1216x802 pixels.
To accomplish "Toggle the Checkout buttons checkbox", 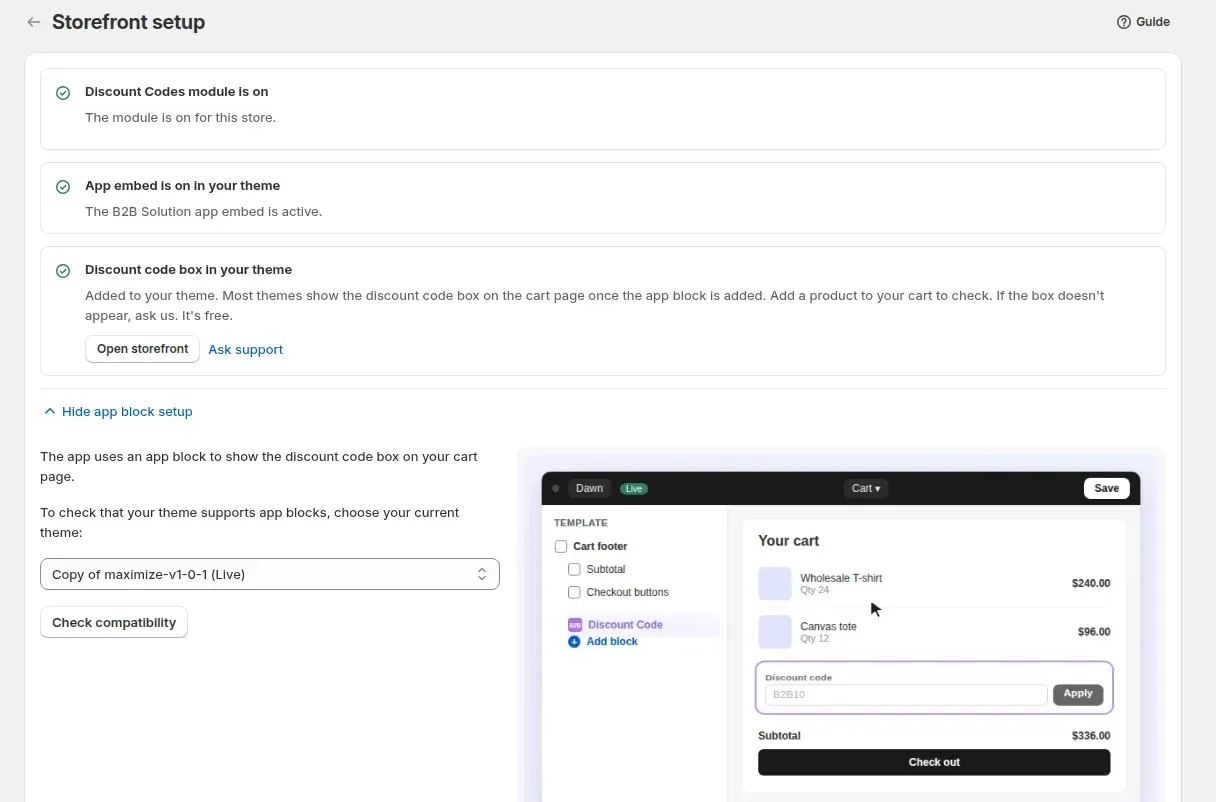I will [x=574, y=592].
